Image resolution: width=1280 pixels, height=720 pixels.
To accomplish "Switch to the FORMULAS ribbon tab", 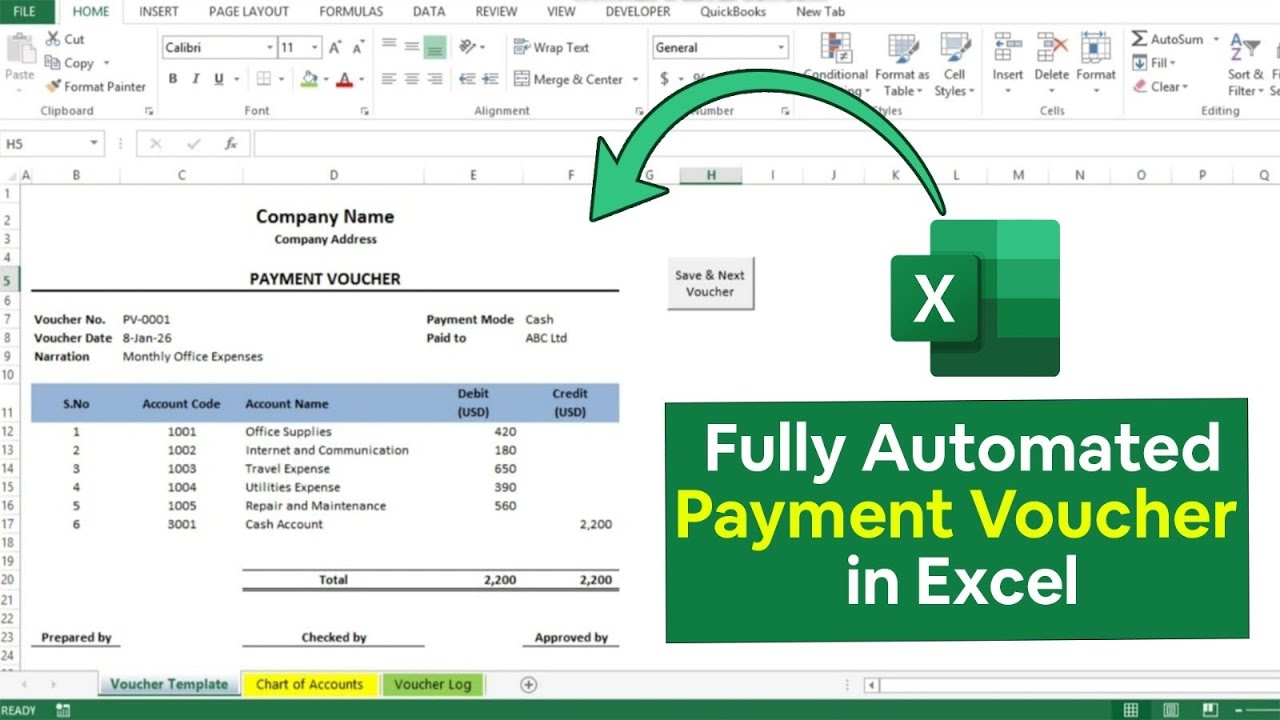I will [351, 11].
